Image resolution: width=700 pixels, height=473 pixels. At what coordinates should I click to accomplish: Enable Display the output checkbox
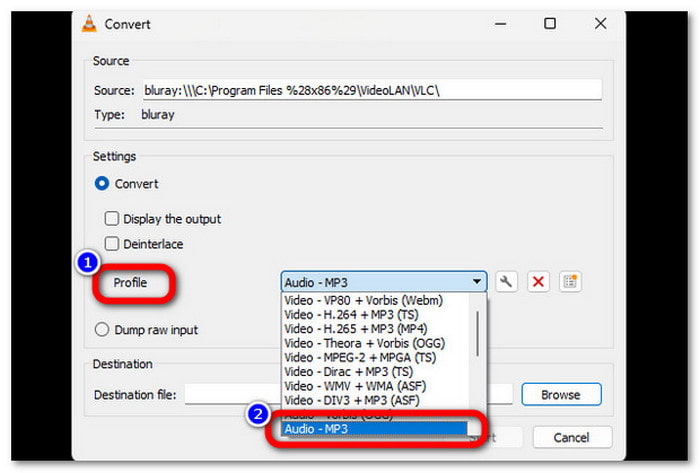tap(112, 219)
